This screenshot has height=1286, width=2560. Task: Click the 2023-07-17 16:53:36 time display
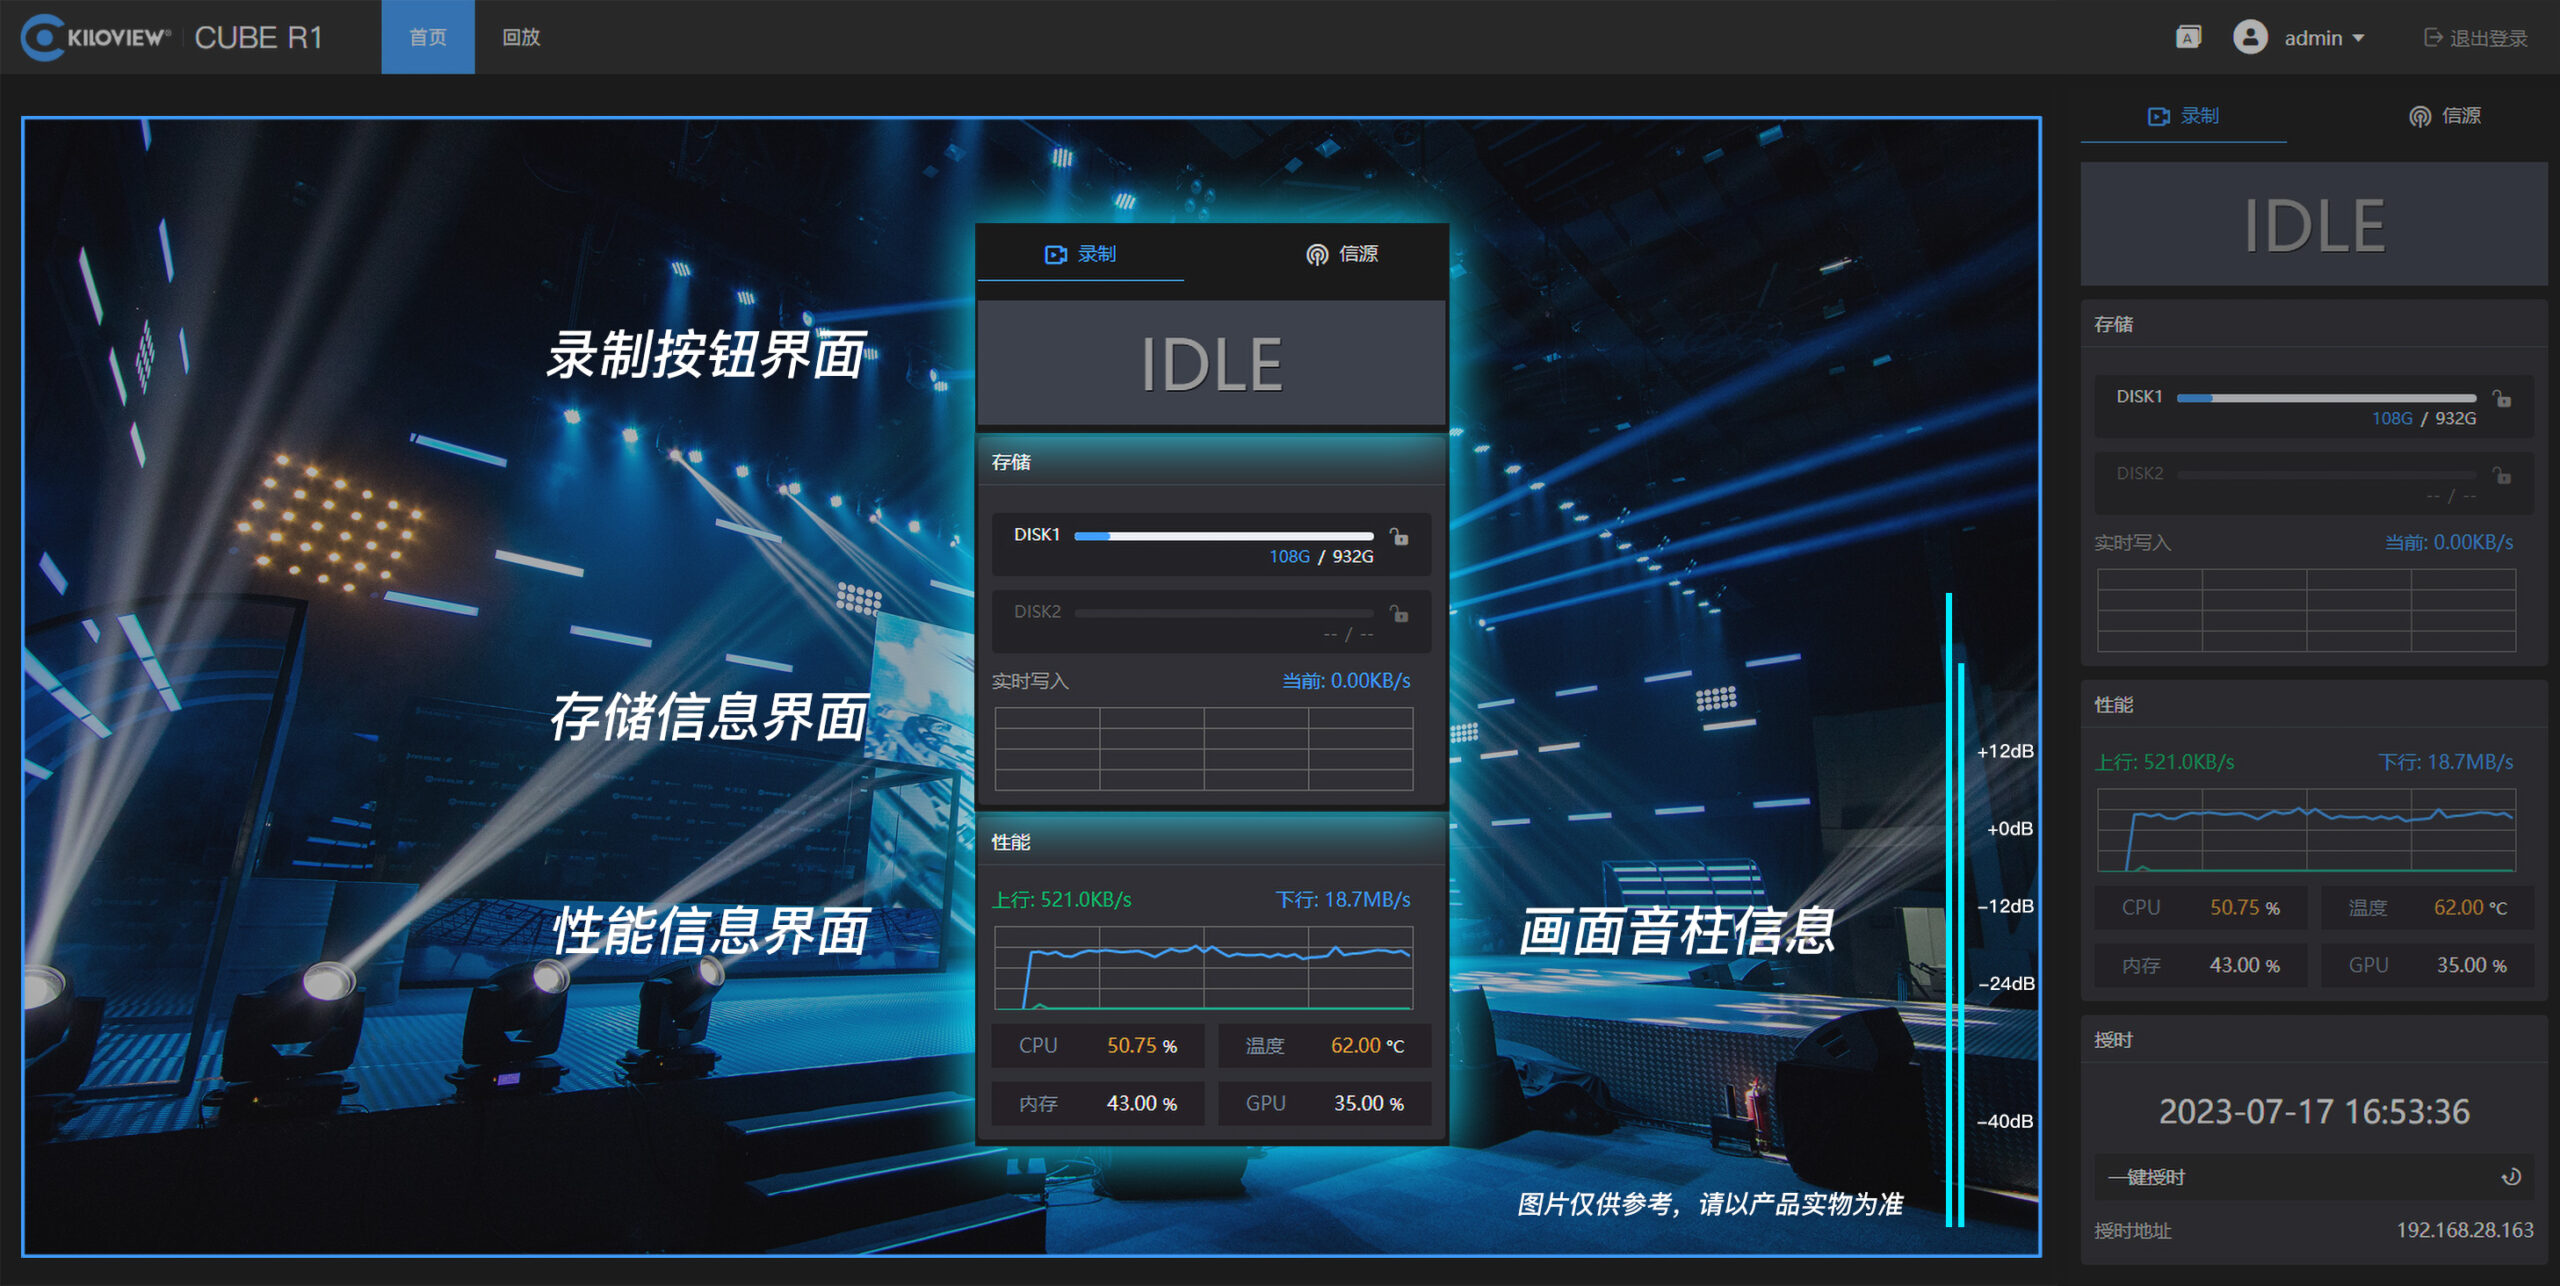pos(2314,1112)
